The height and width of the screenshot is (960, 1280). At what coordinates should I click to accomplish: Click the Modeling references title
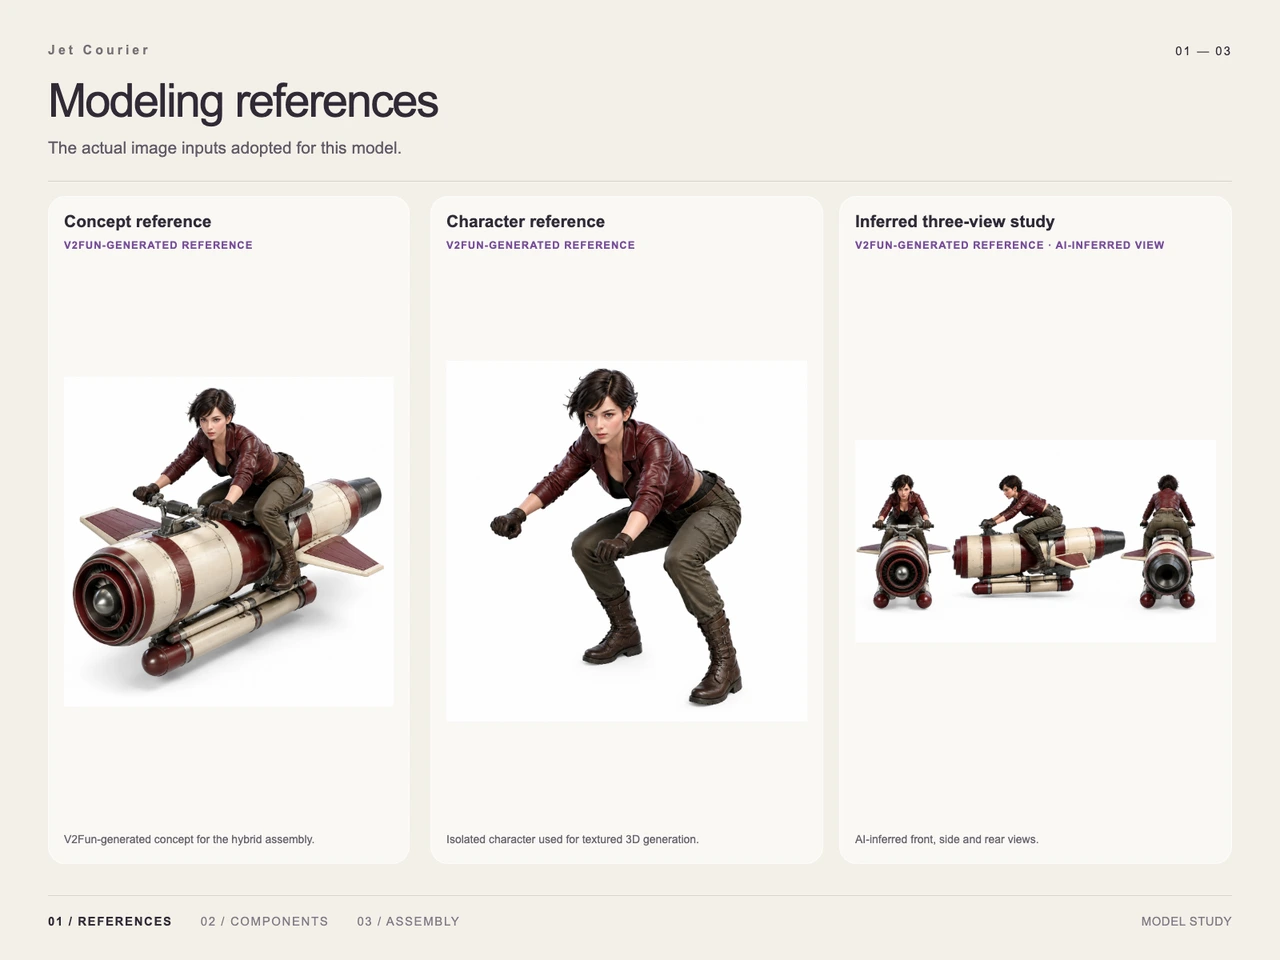tap(243, 101)
